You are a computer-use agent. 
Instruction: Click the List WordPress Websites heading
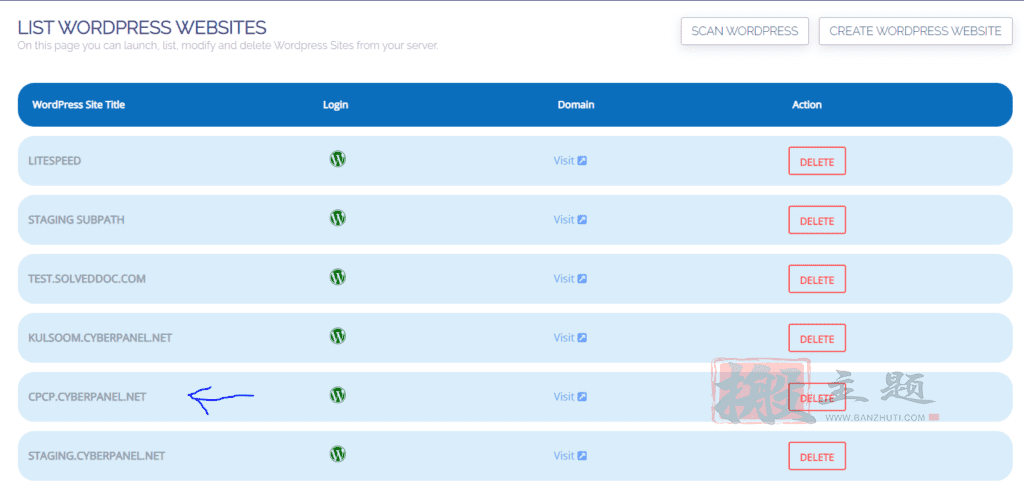point(142,27)
